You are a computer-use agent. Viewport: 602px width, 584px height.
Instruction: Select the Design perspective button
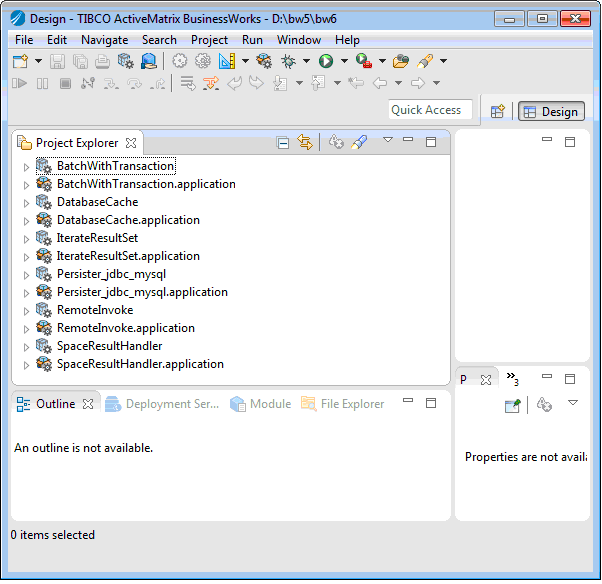551,112
